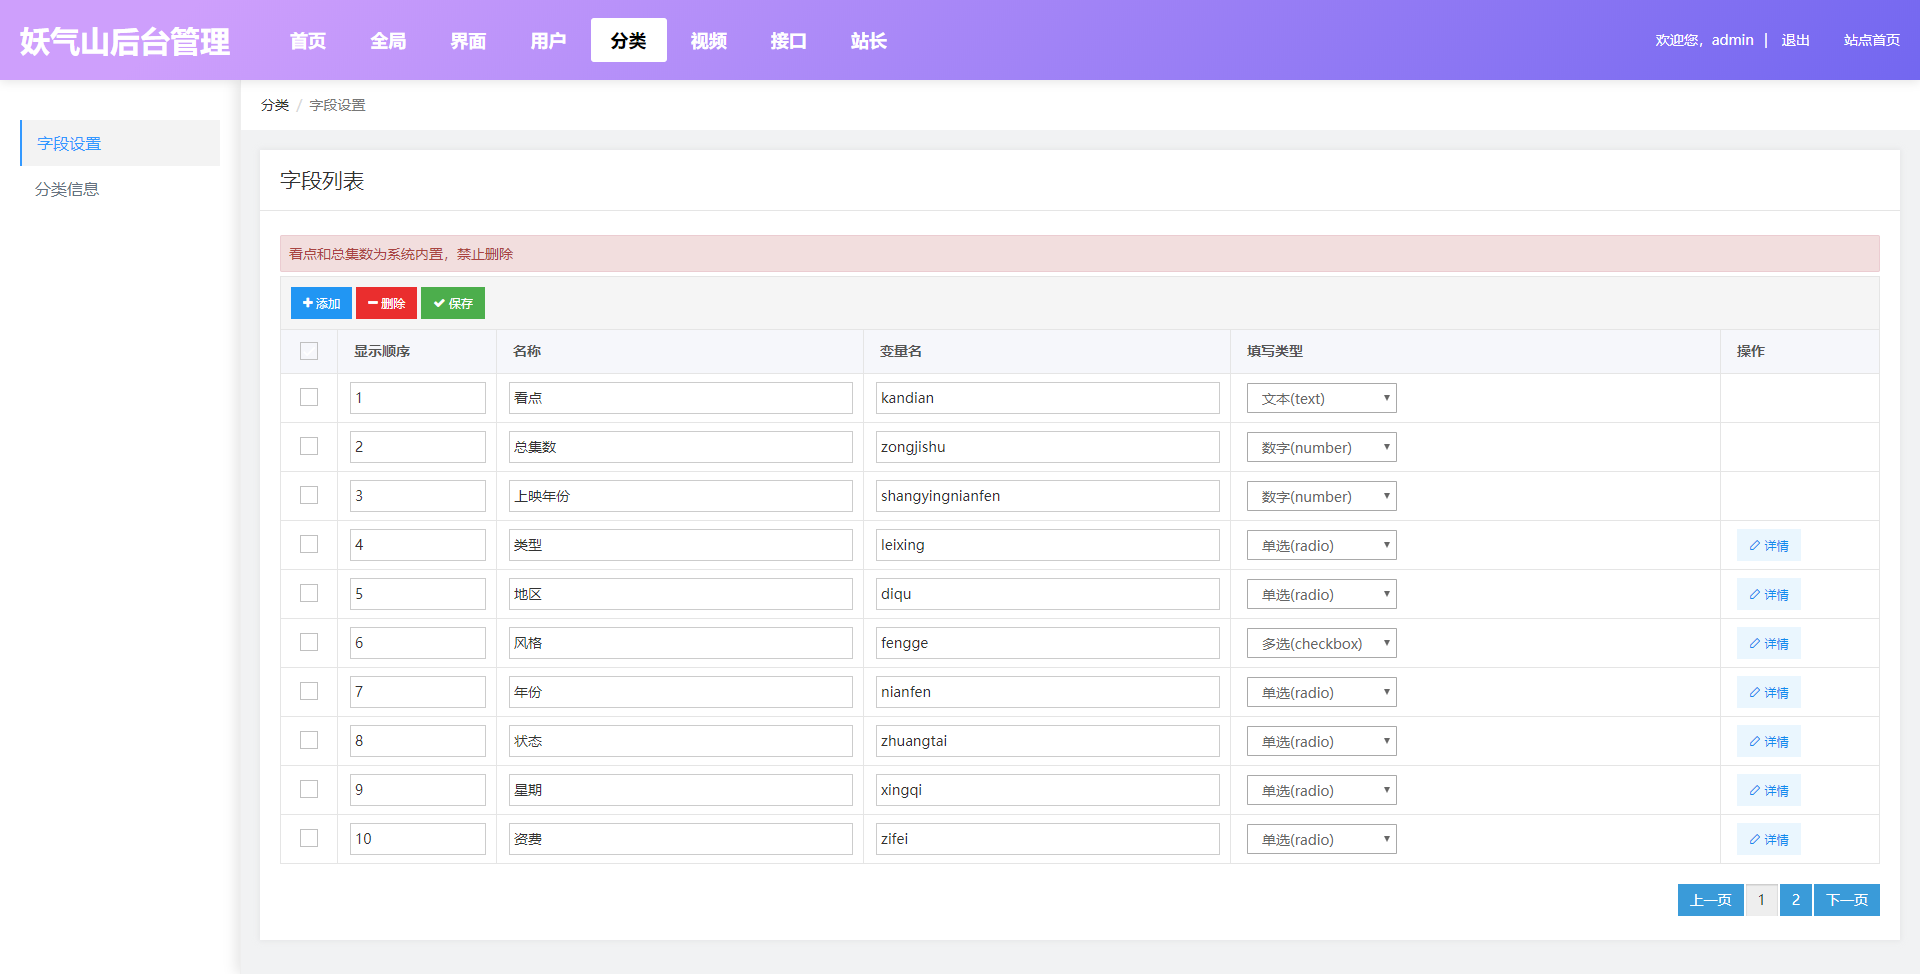Viewport: 1920px width, 974px height.
Task: Click the name field containing 总集数
Action: click(680, 446)
